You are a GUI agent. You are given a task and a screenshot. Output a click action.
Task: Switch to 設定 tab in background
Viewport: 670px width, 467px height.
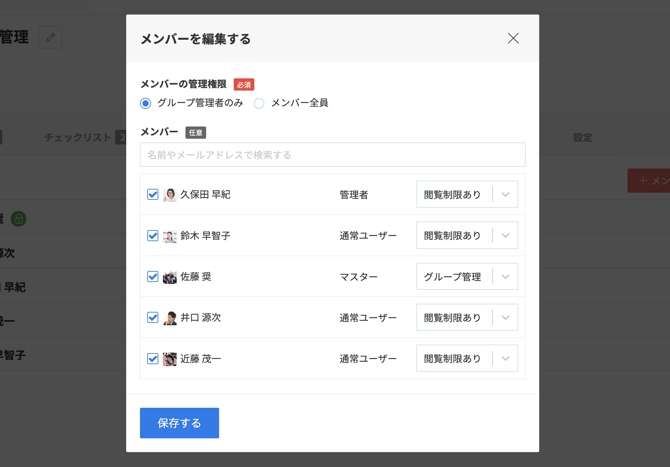pyautogui.click(x=582, y=138)
